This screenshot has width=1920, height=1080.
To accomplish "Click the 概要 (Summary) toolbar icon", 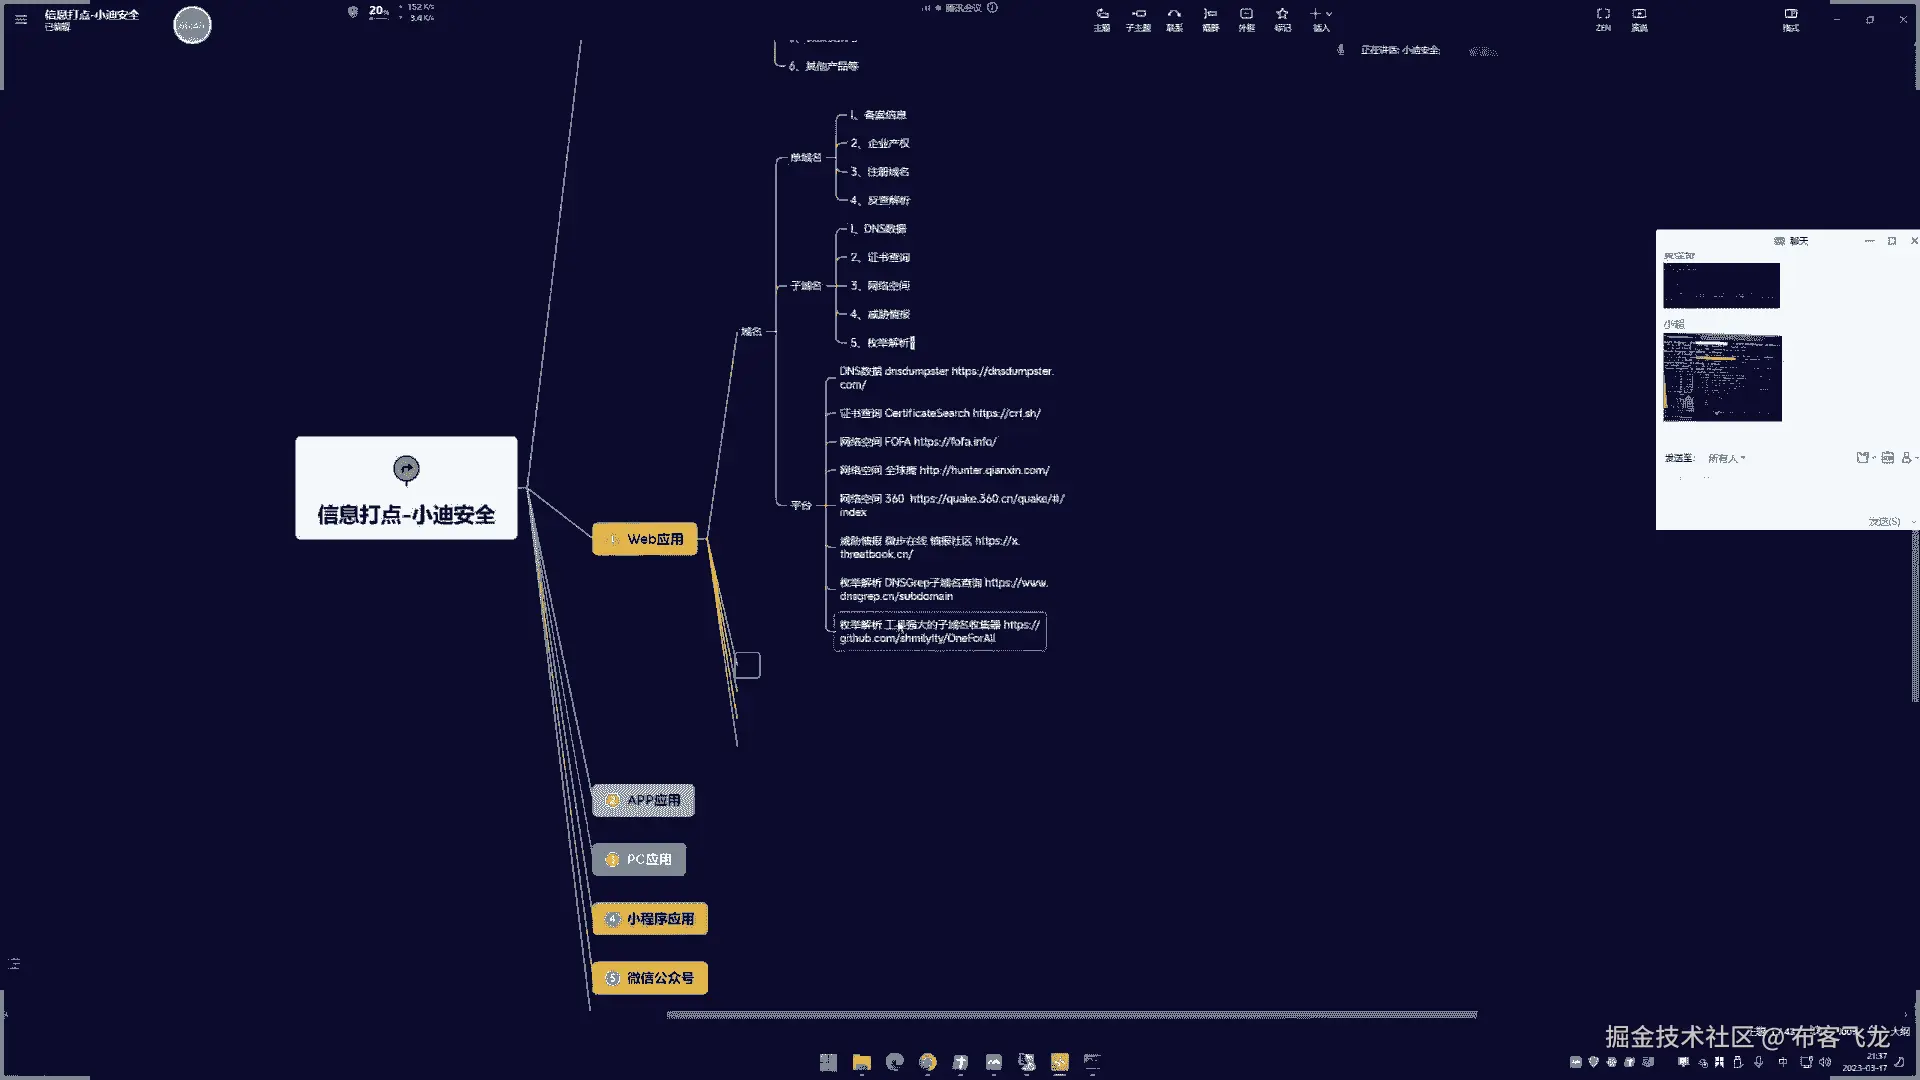I will click(x=1210, y=19).
